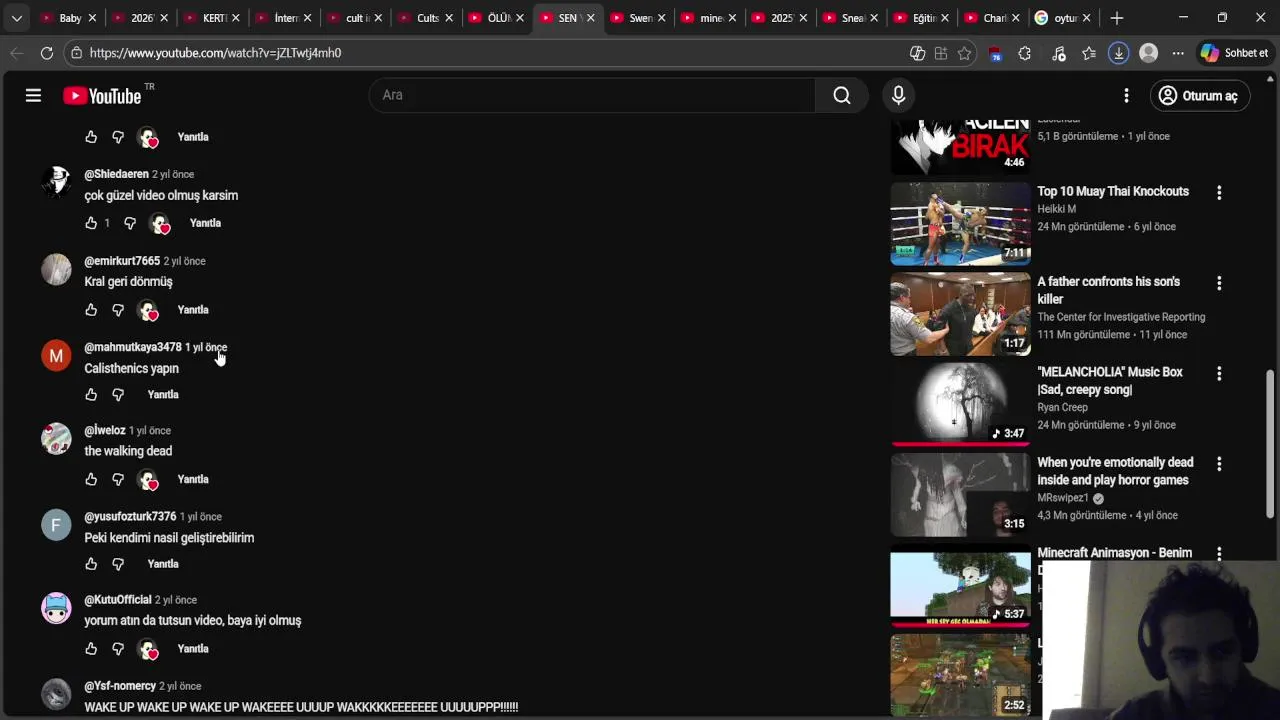1280x720 pixels.
Task: Like the comment by @emirkurt7665
Action: pos(91,310)
